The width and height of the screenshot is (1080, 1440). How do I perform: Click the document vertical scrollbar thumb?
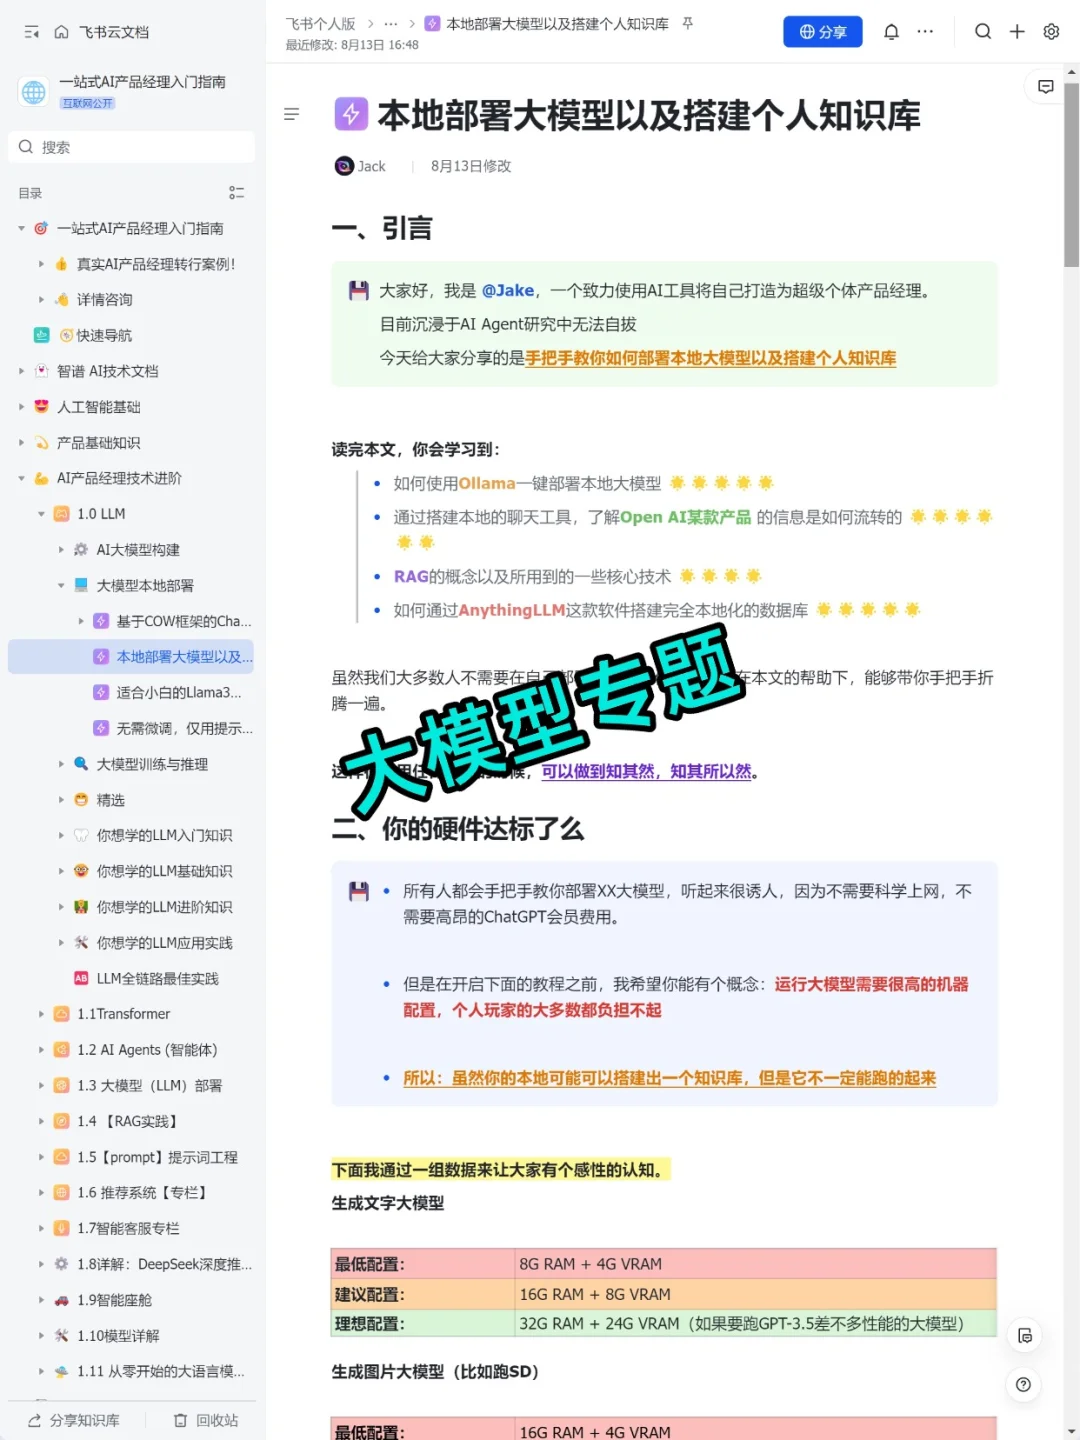pos(1071,175)
